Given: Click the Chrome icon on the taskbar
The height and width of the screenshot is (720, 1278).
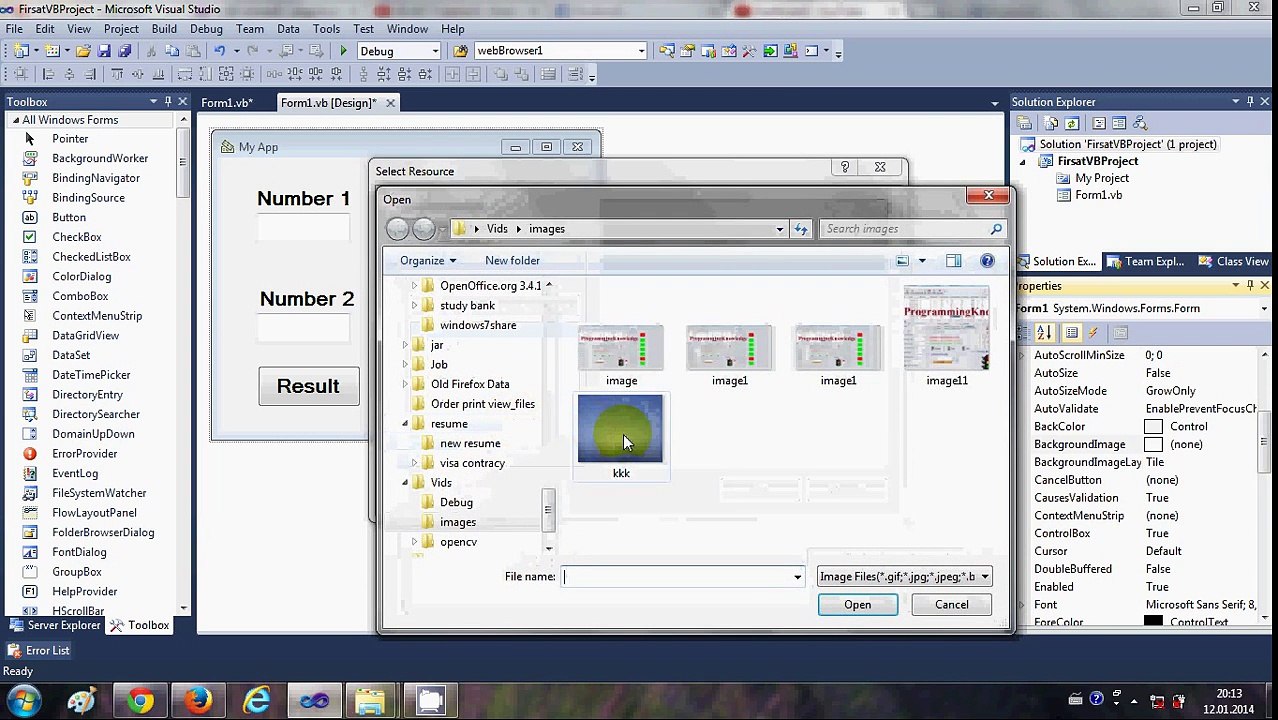Looking at the screenshot, I should pyautogui.click(x=140, y=701).
